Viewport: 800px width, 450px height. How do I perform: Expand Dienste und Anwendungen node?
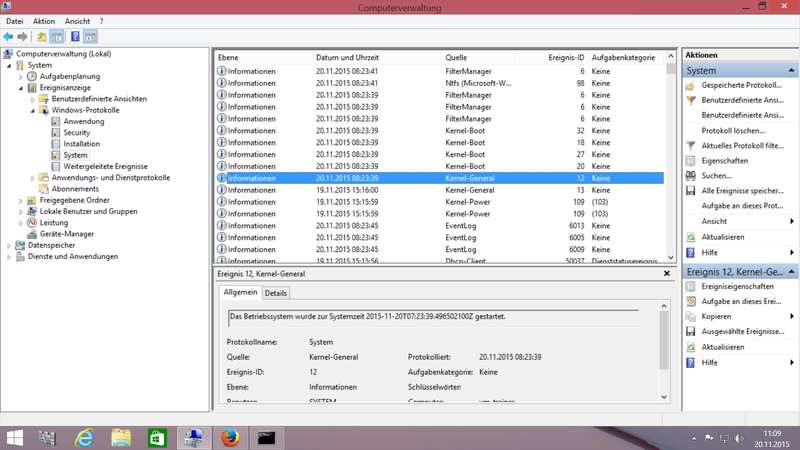pos(9,257)
